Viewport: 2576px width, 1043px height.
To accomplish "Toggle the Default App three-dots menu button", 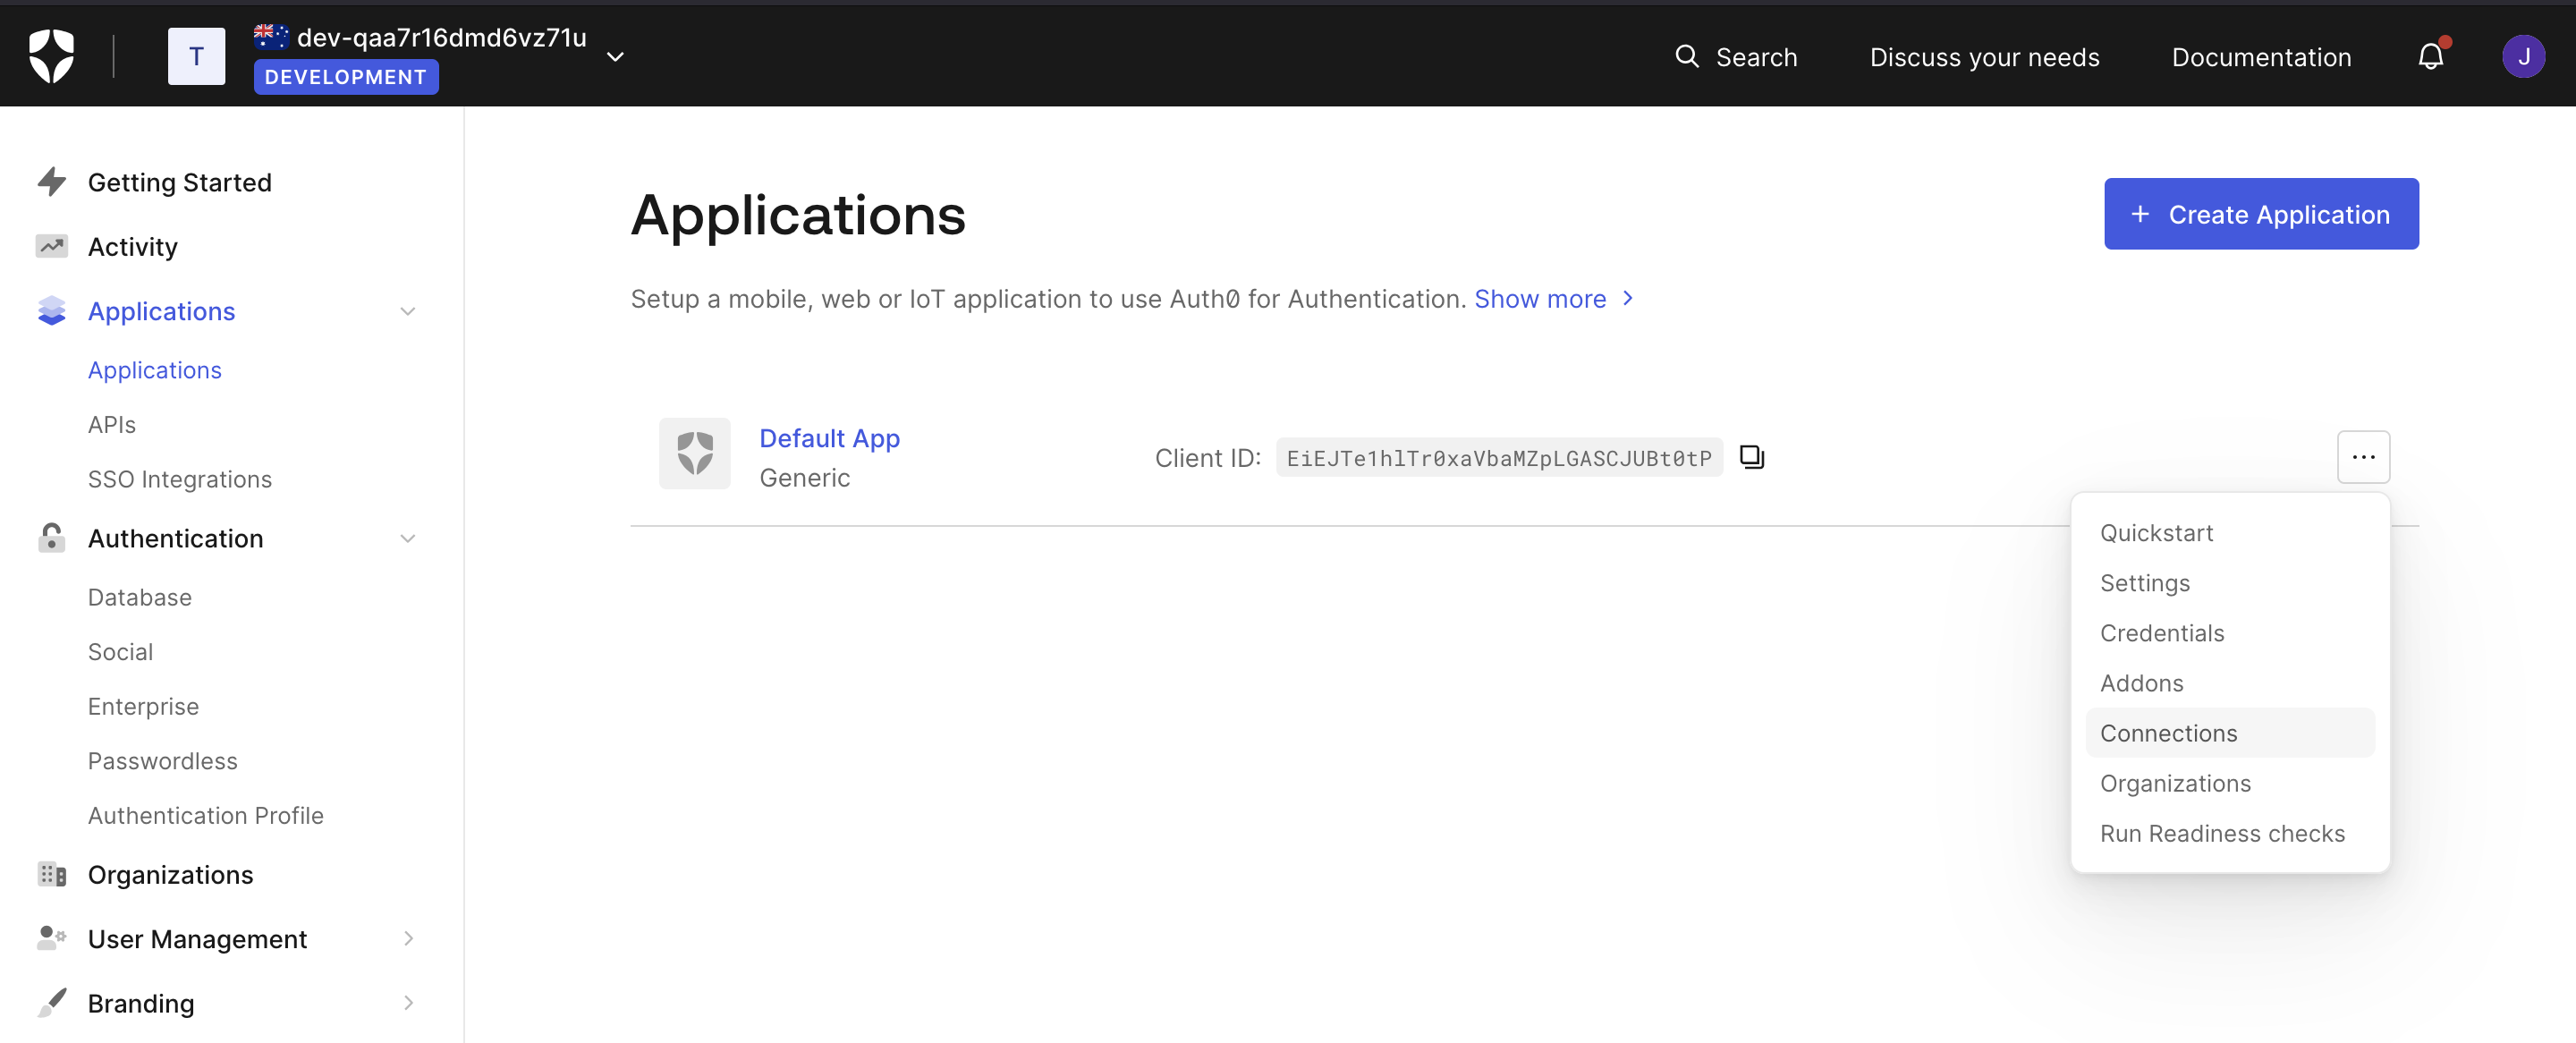I will click(x=2363, y=457).
